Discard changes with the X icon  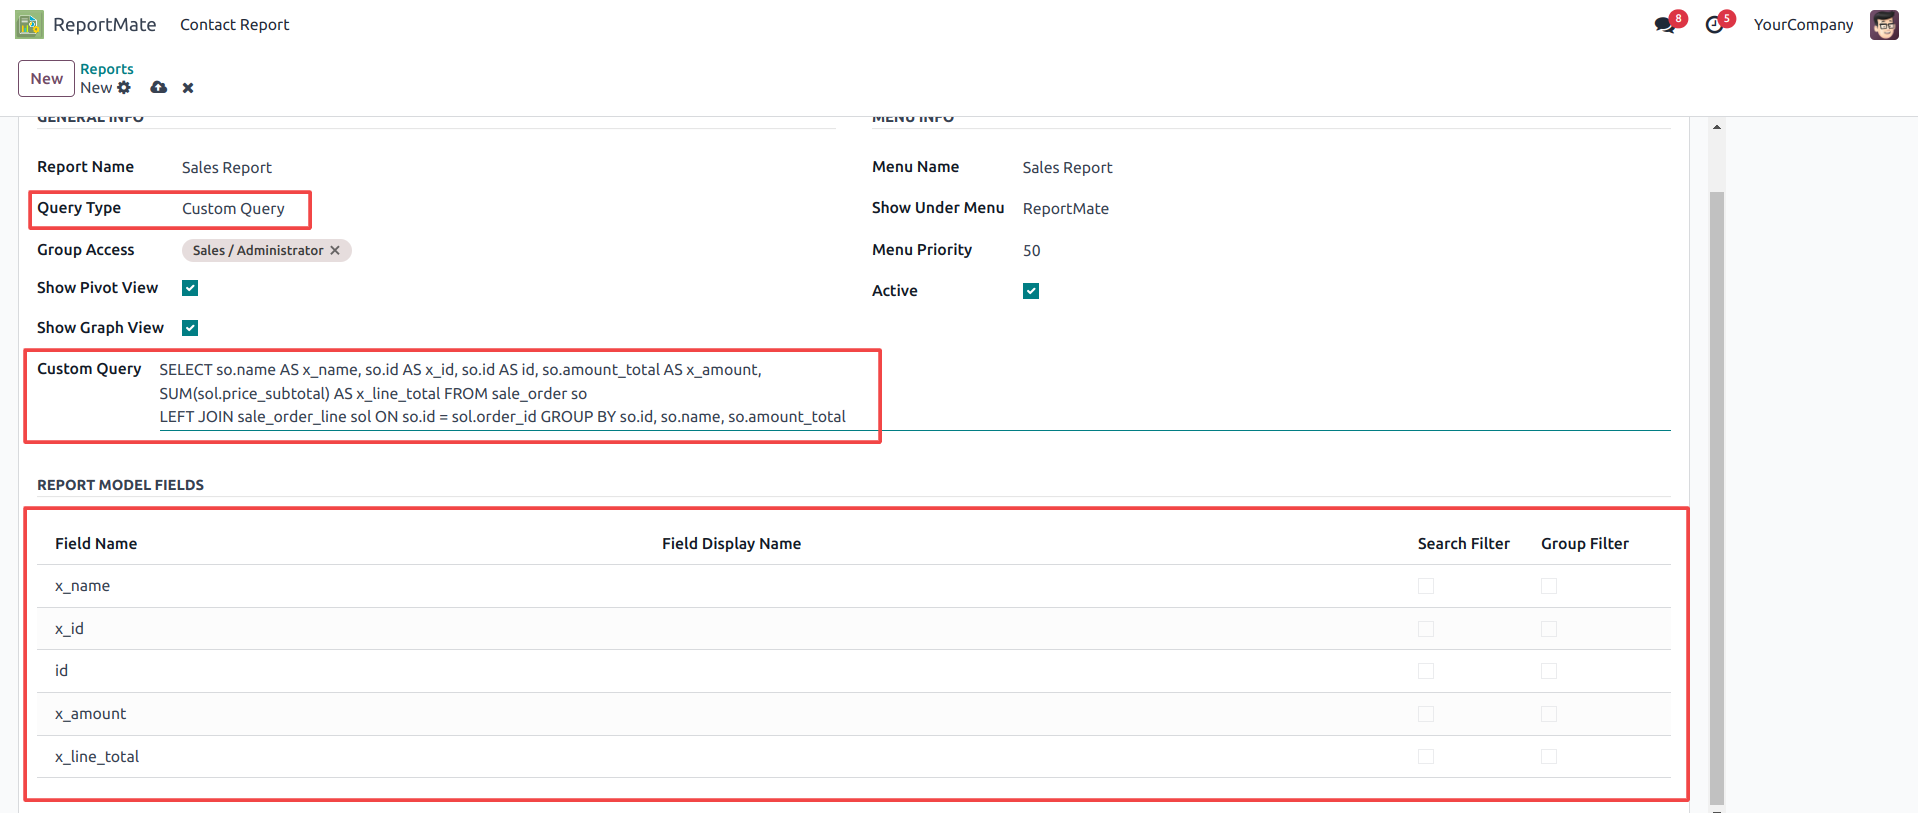[188, 88]
